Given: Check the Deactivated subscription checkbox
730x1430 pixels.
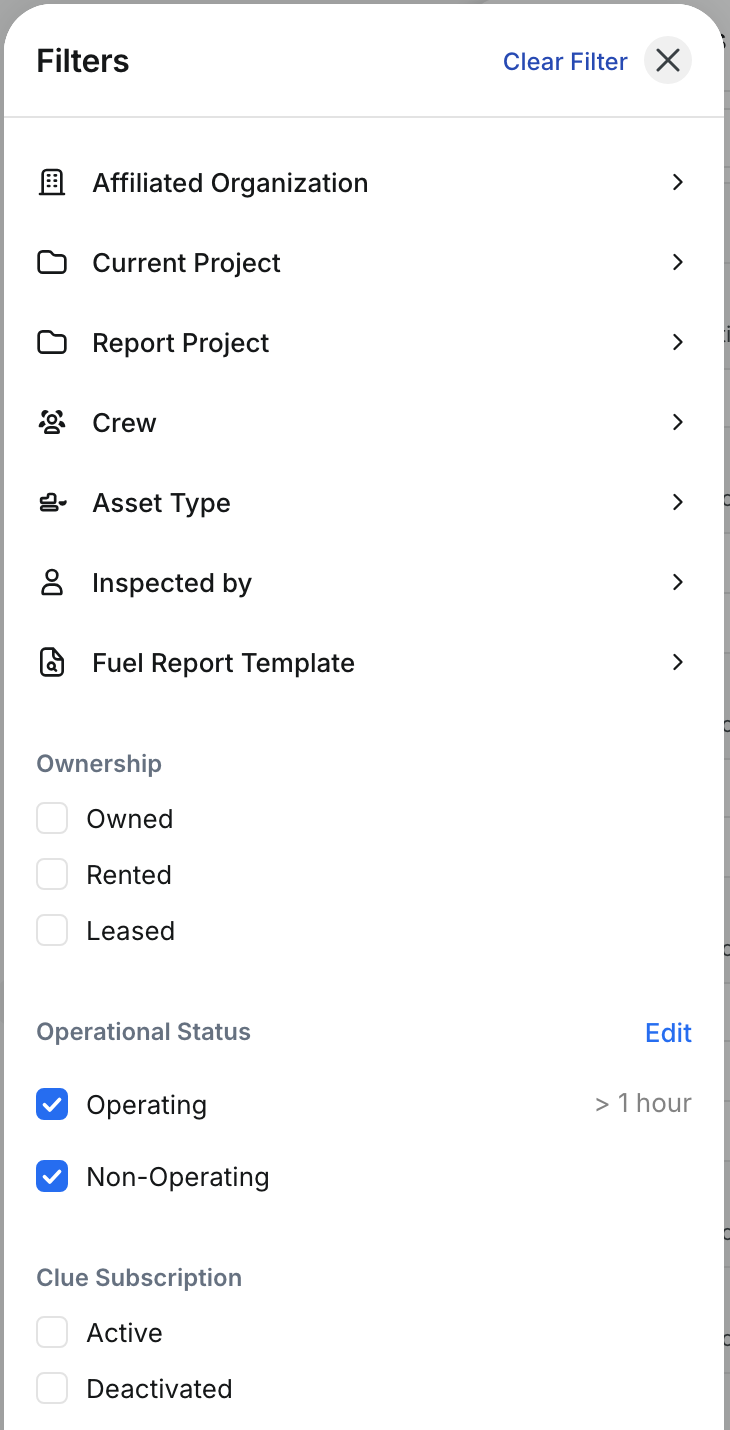Looking at the screenshot, I should (x=52, y=1388).
